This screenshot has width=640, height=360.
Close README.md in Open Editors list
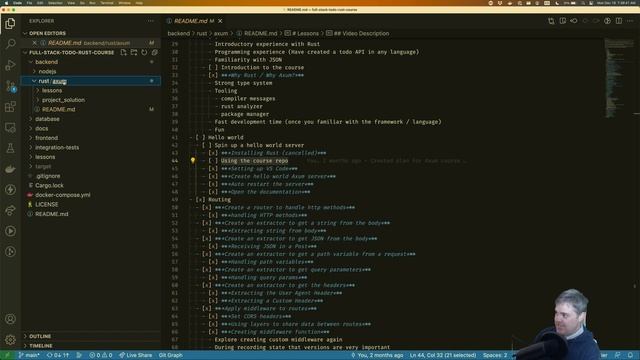pyautogui.click(x=34, y=42)
